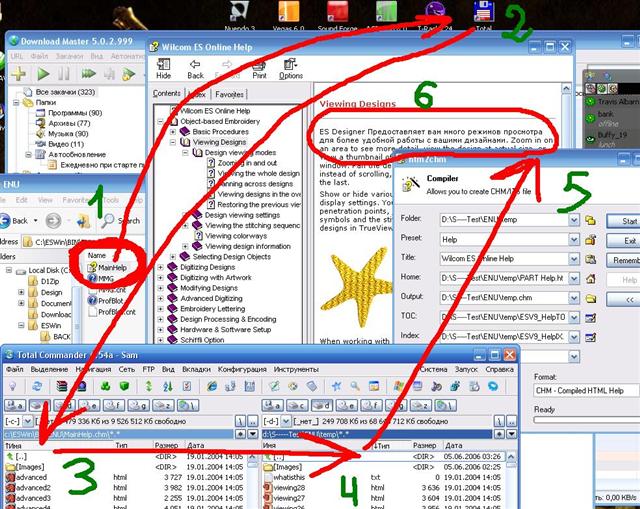
Task: Click the folder icon beside htm2chm Output field
Action: [590, 298]
